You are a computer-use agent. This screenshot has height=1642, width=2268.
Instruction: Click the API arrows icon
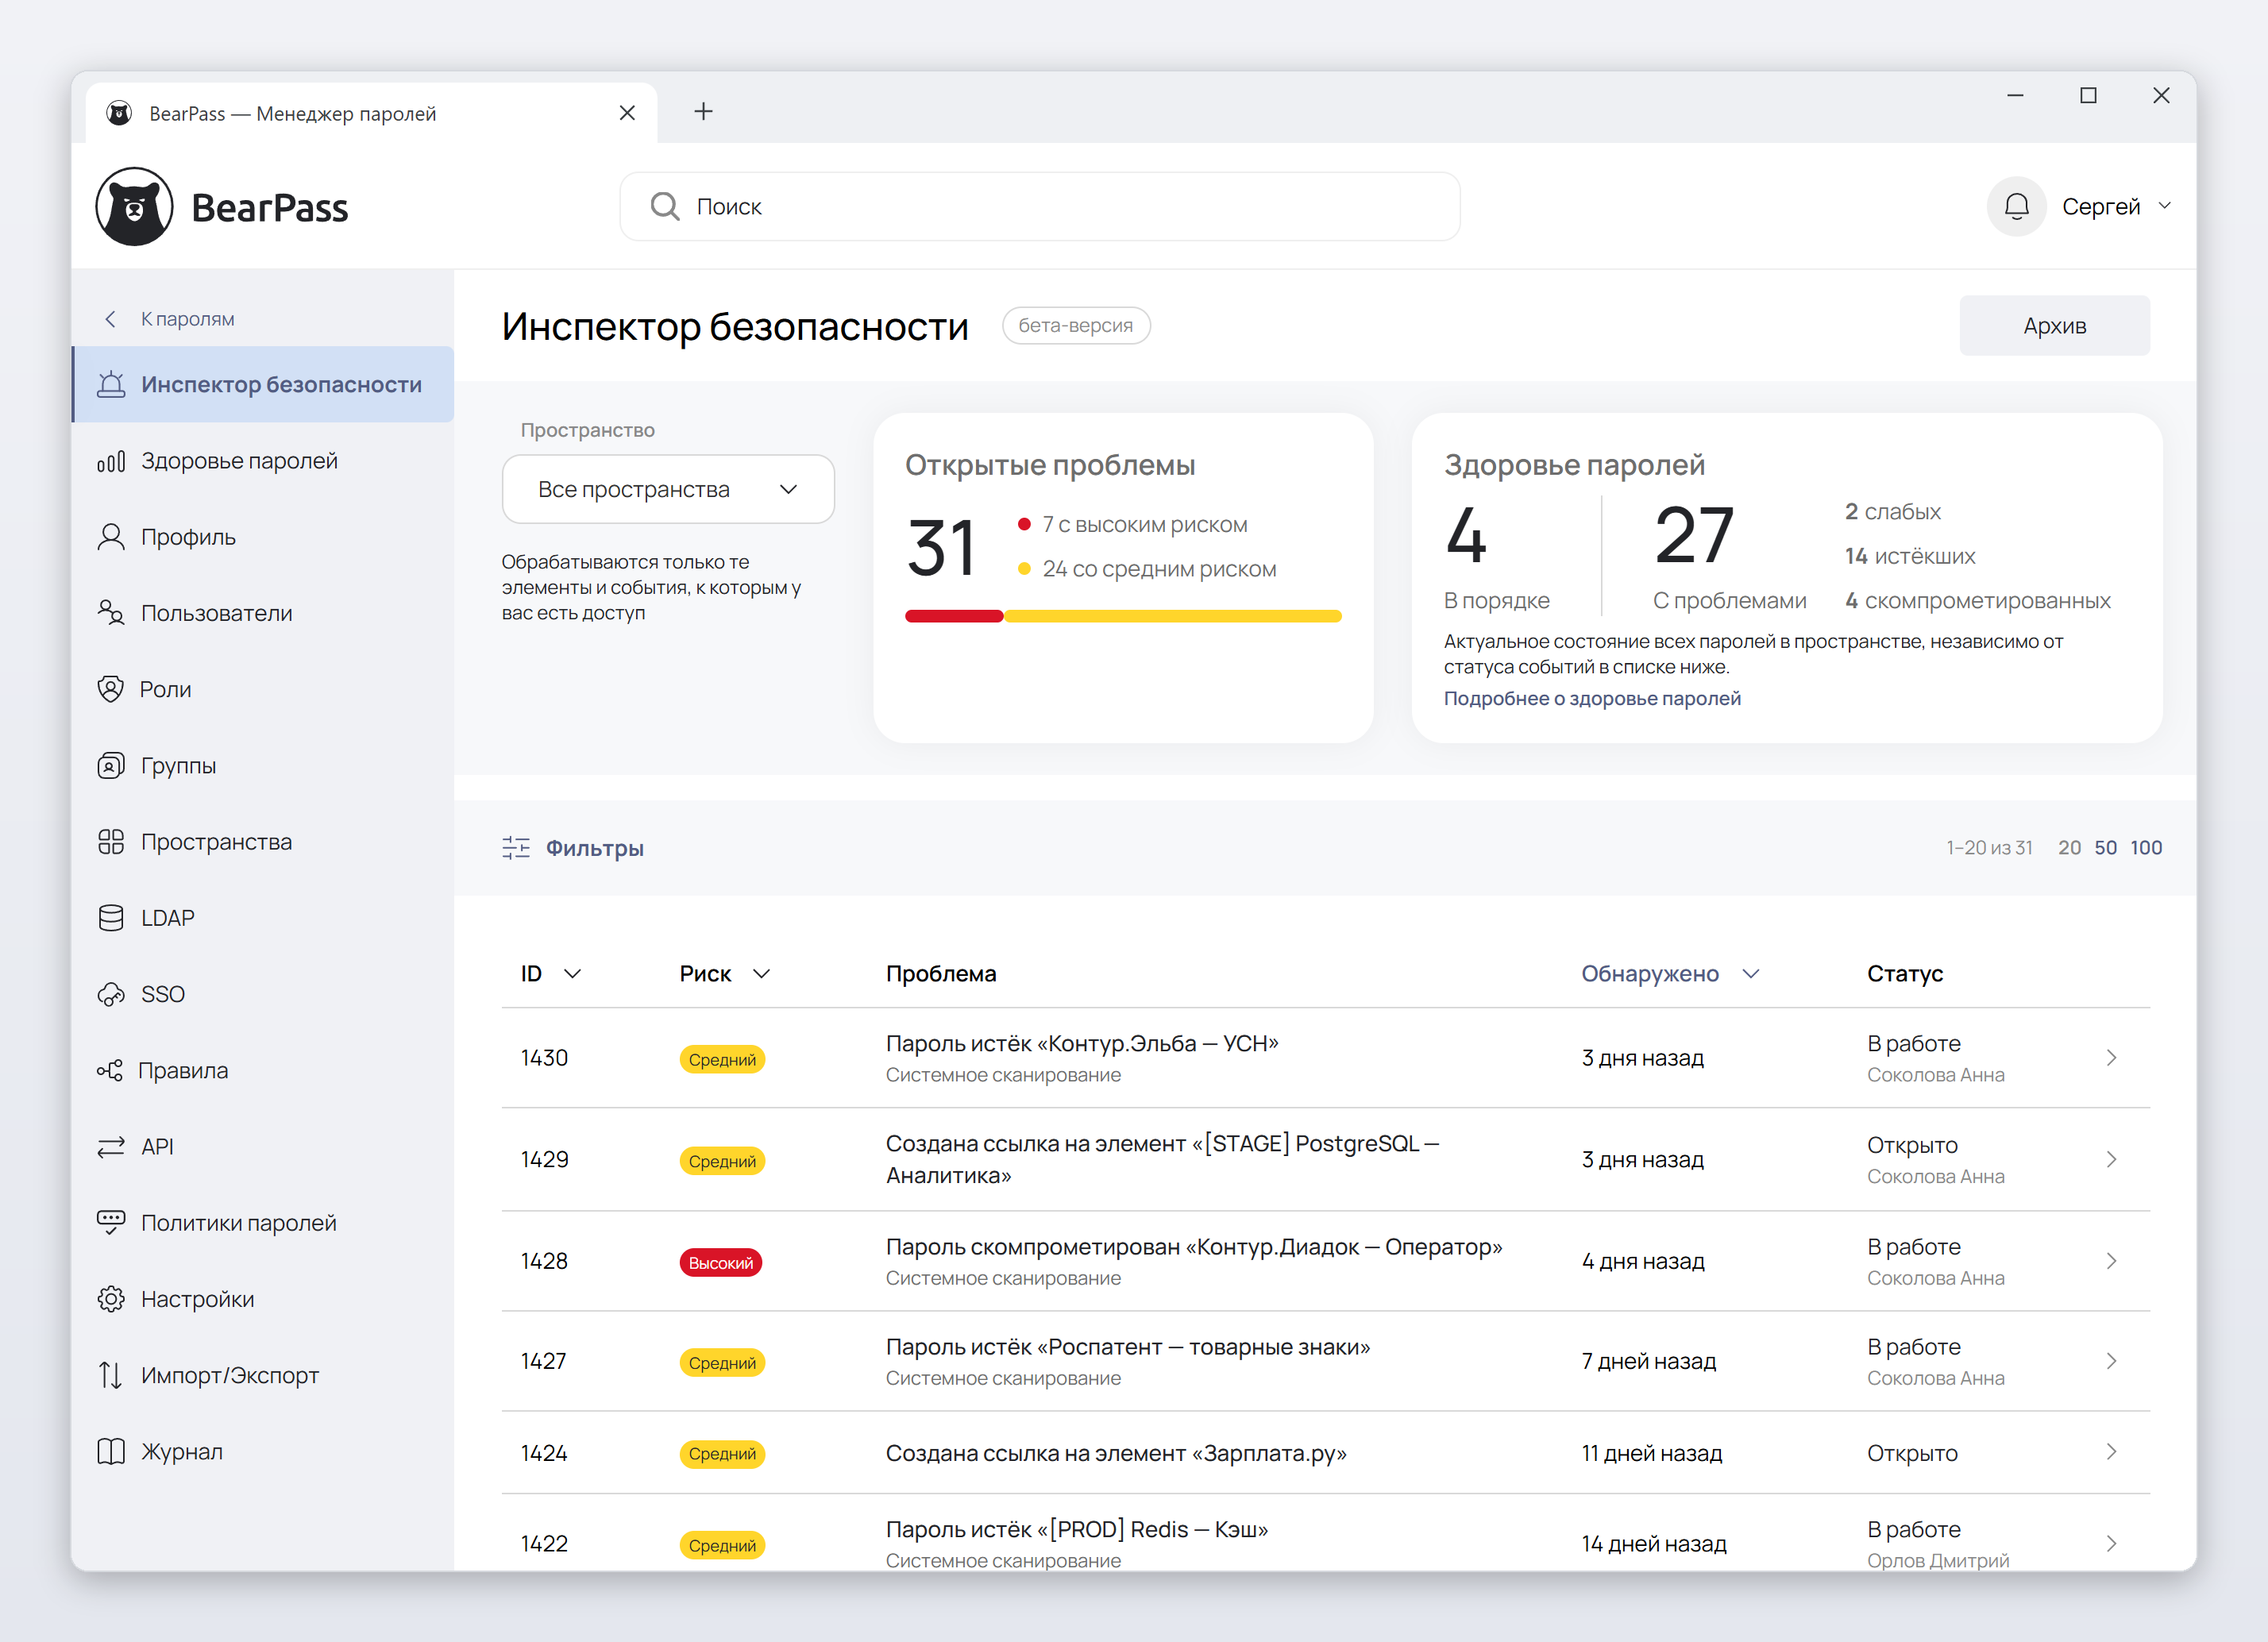tap(111, 1147)
